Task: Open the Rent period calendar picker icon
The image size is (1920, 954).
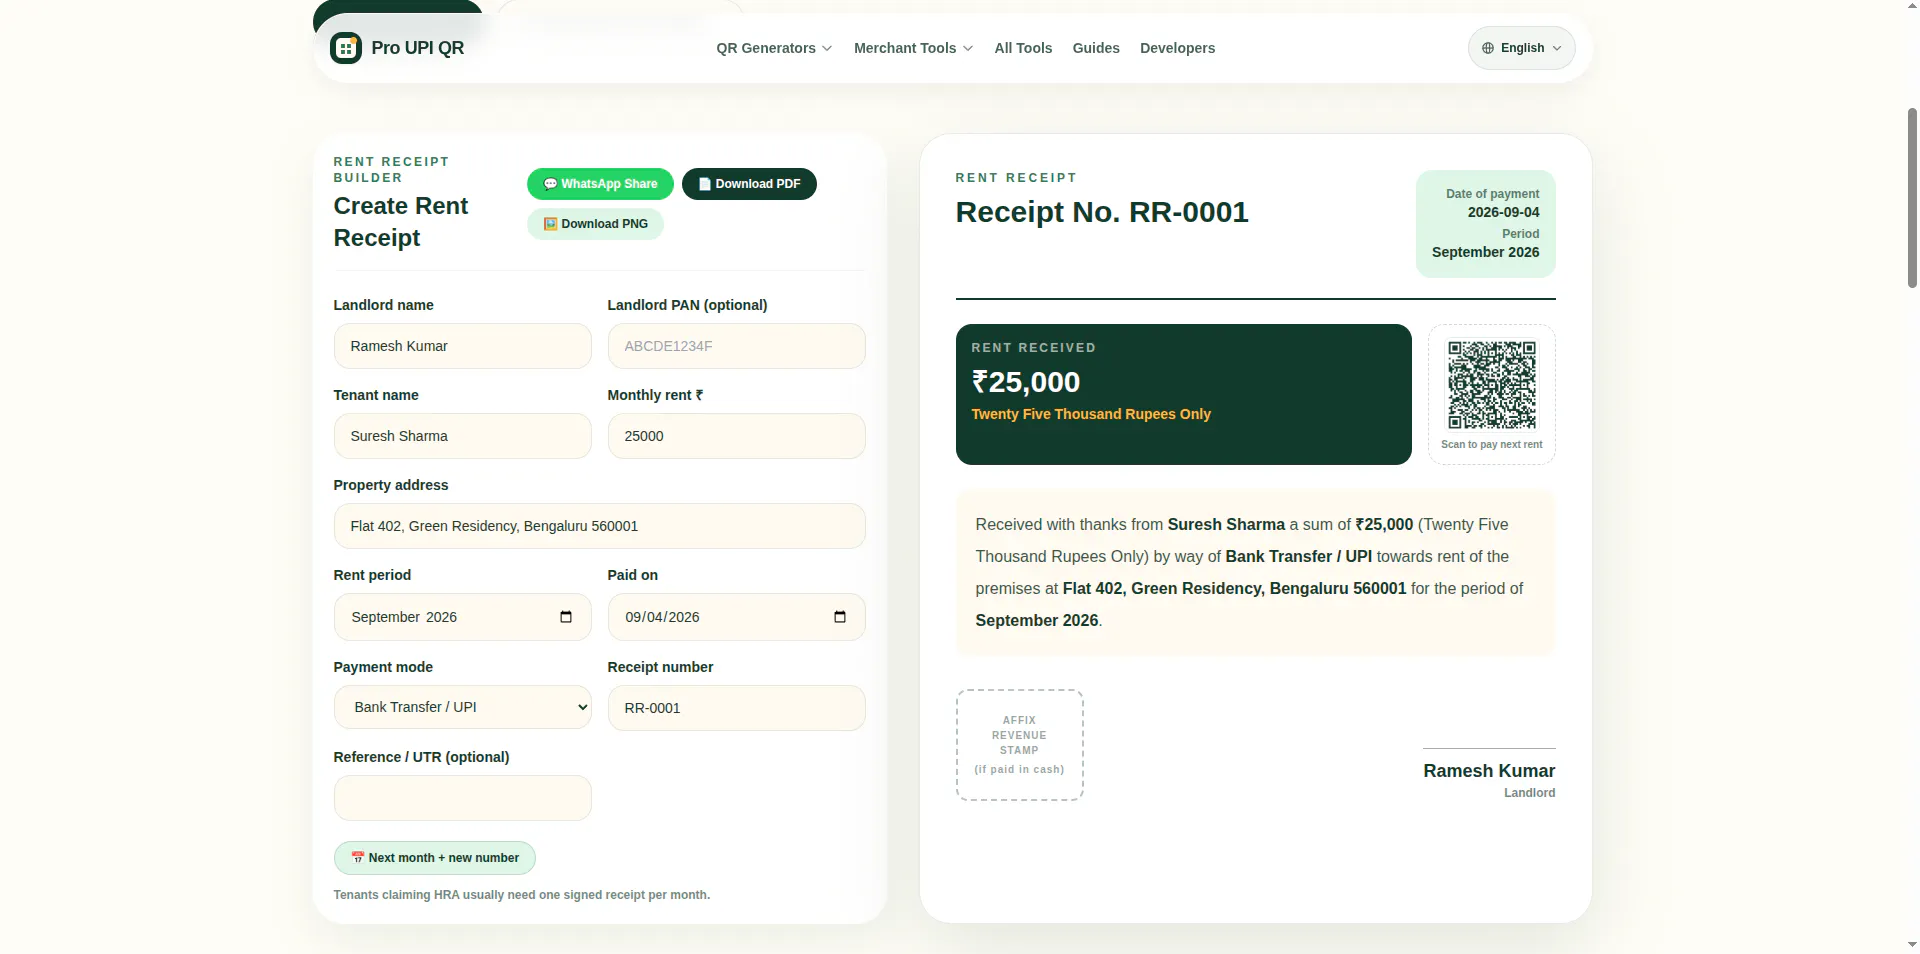Action: (x=566, y=617)
